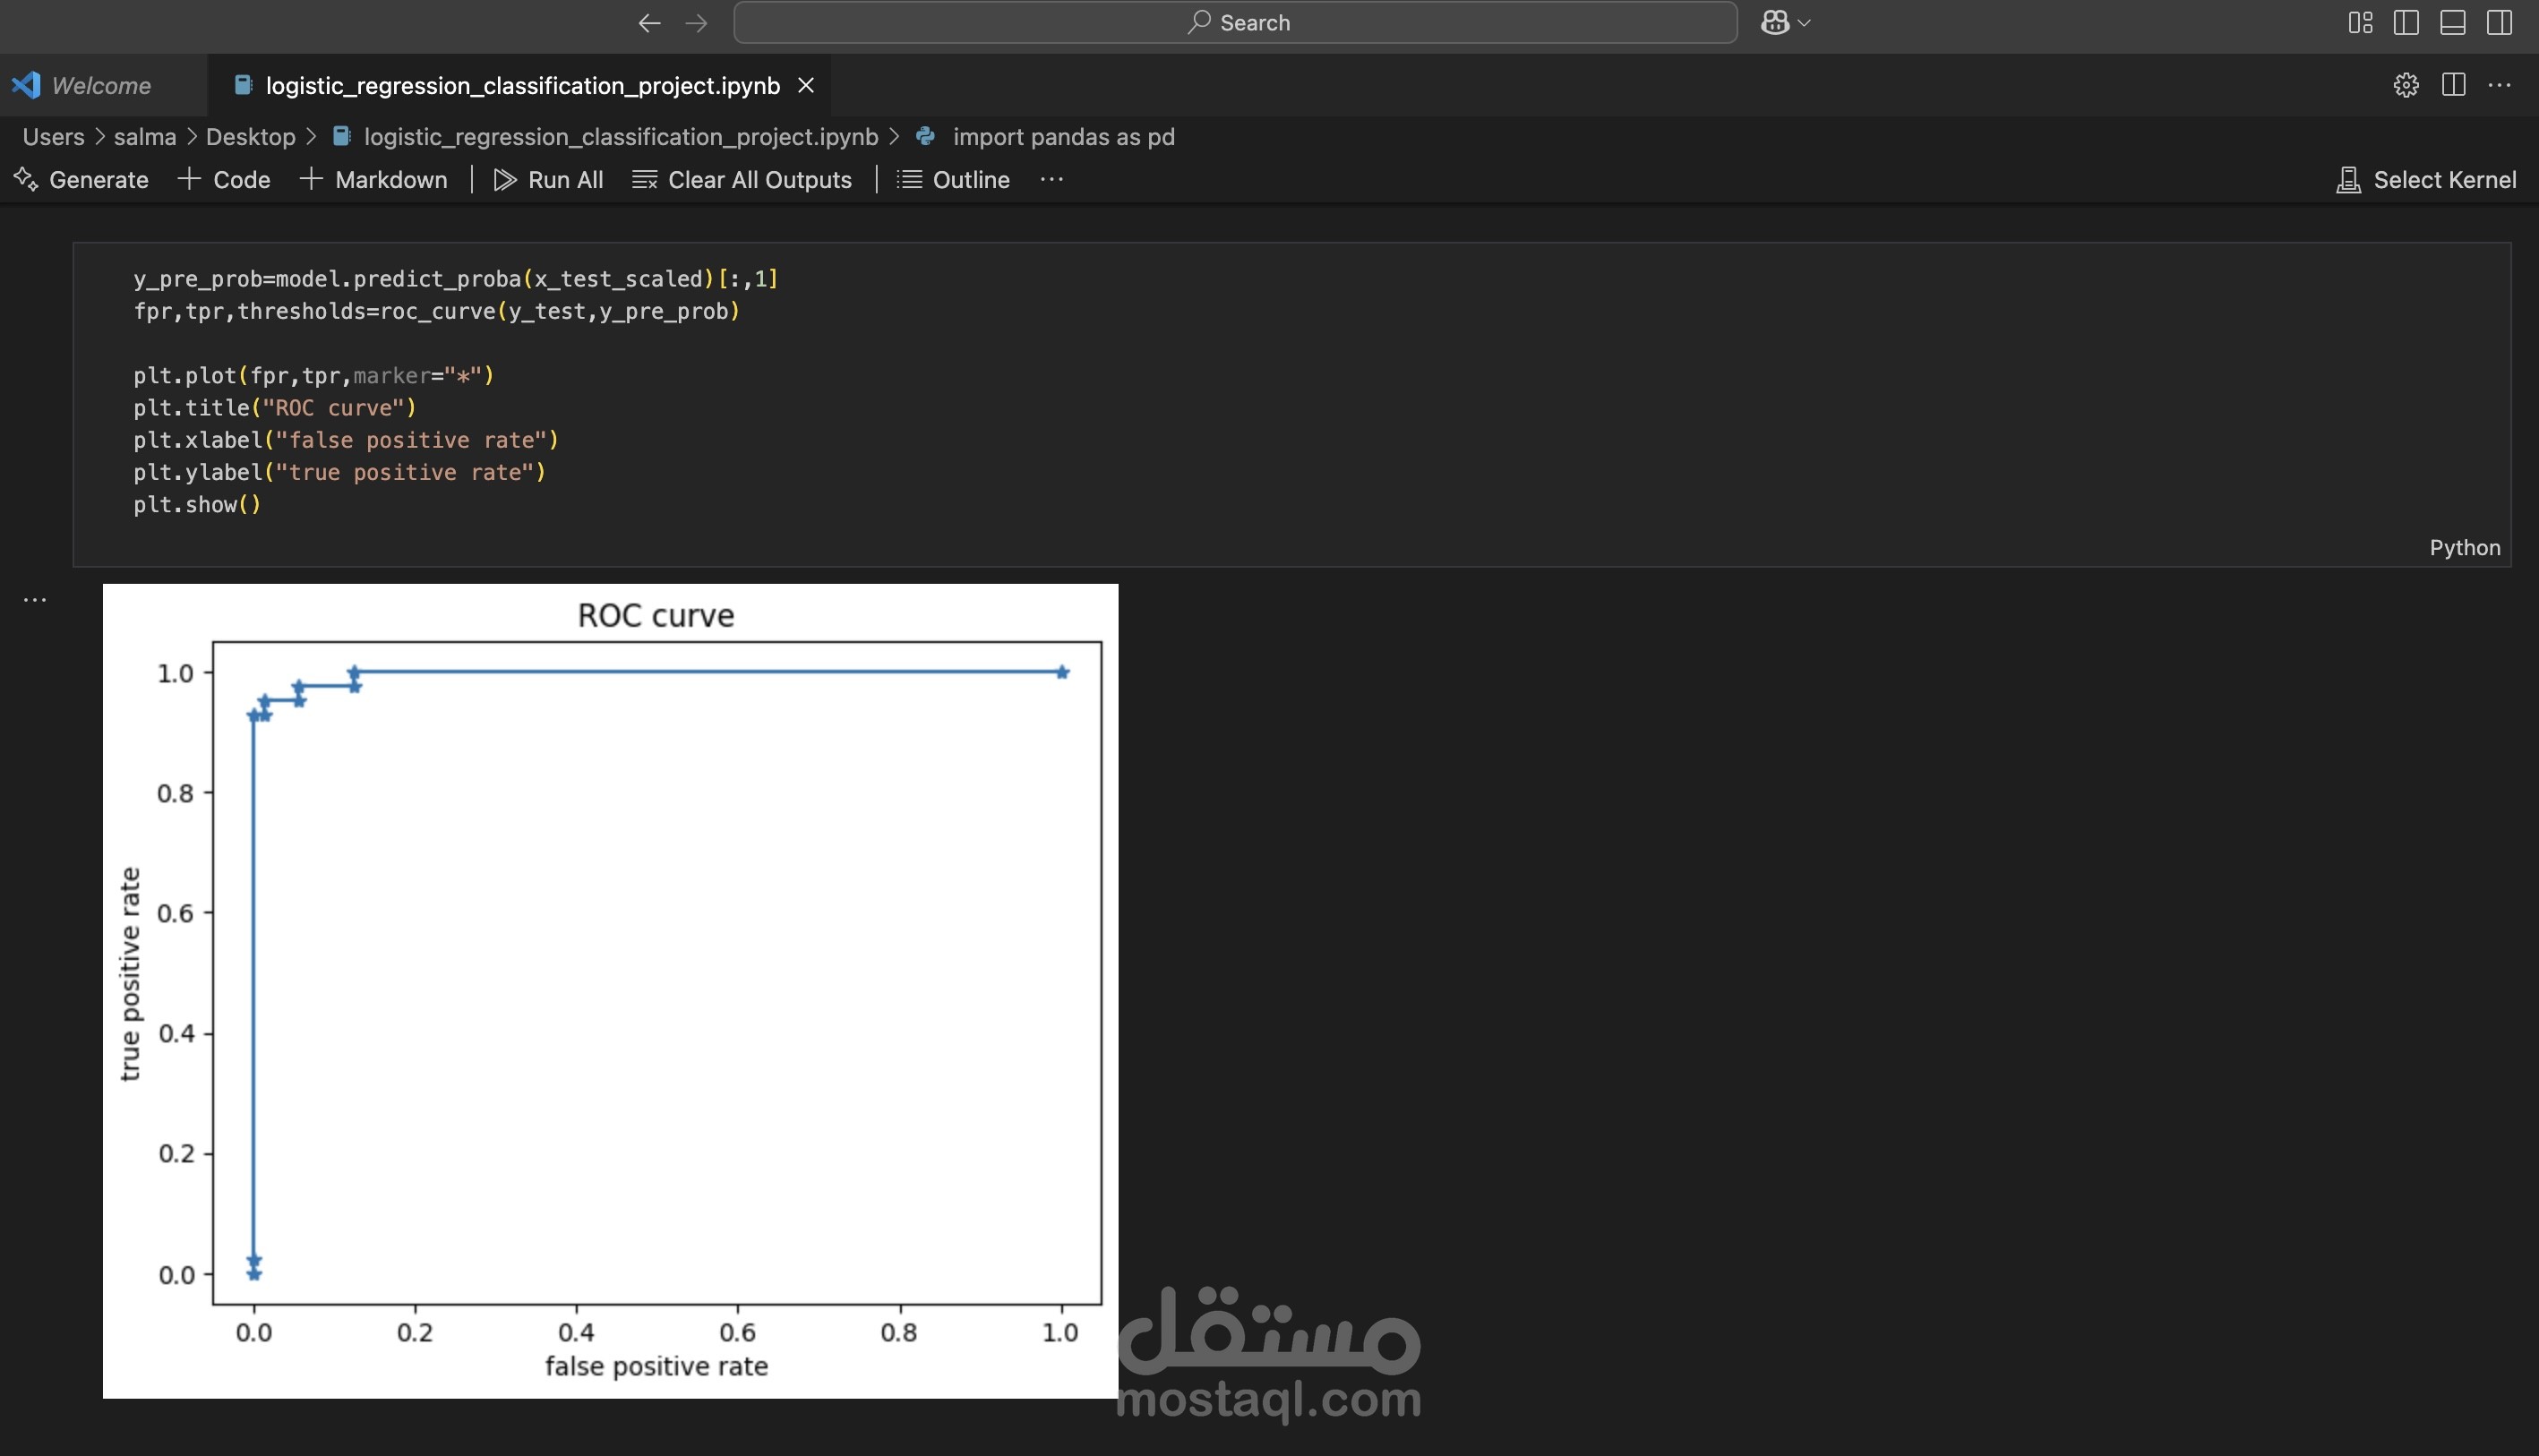This screenshot has width=2539, height=1456.
Task: Open the Copilot chat icon
Action: coord(1775,22)
